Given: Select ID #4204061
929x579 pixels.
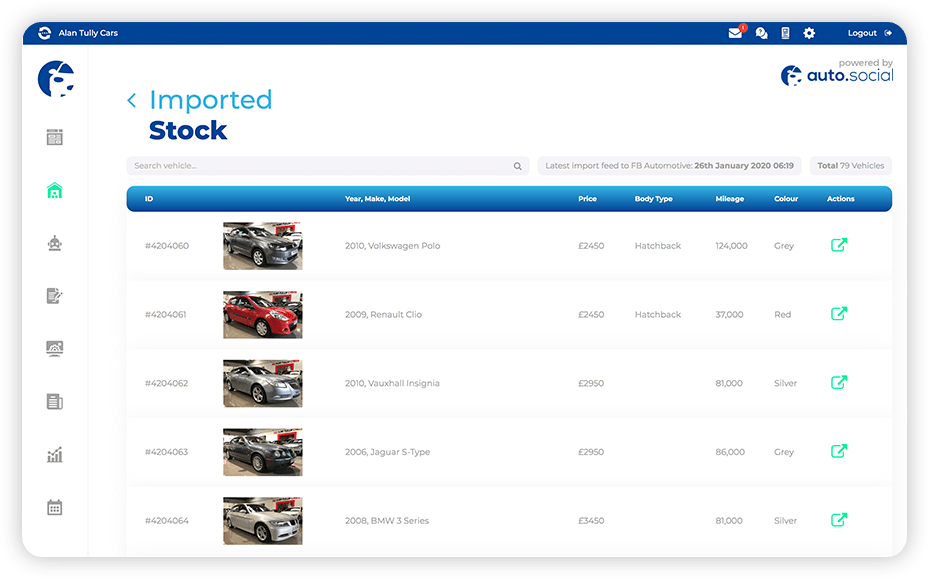Looking at the screenshot, I should pyautogui.click(x=165, y=315).
